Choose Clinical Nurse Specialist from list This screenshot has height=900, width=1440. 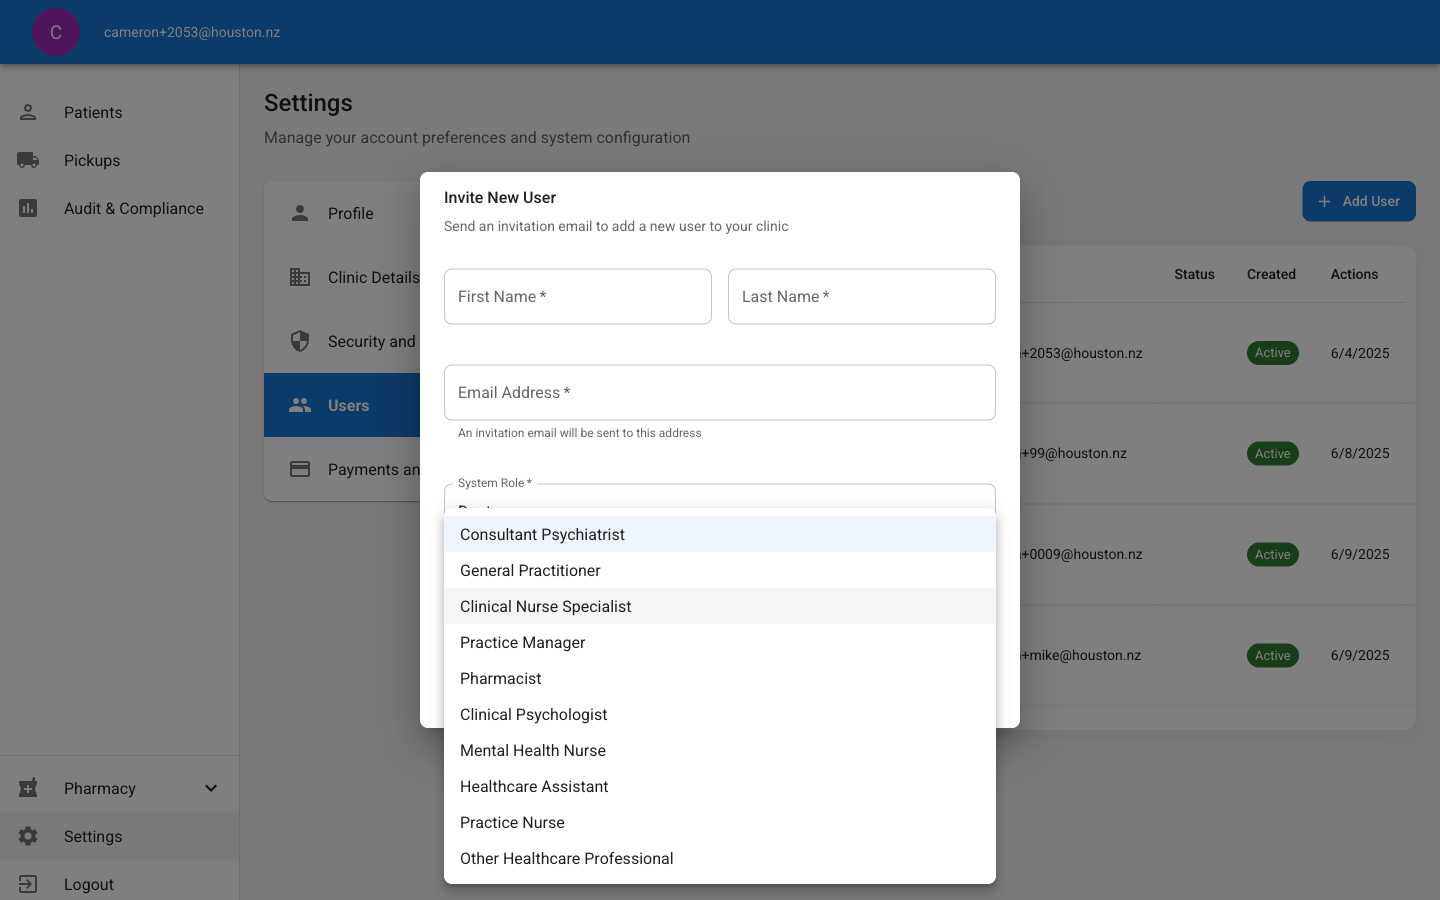click(x=720, y=606)
